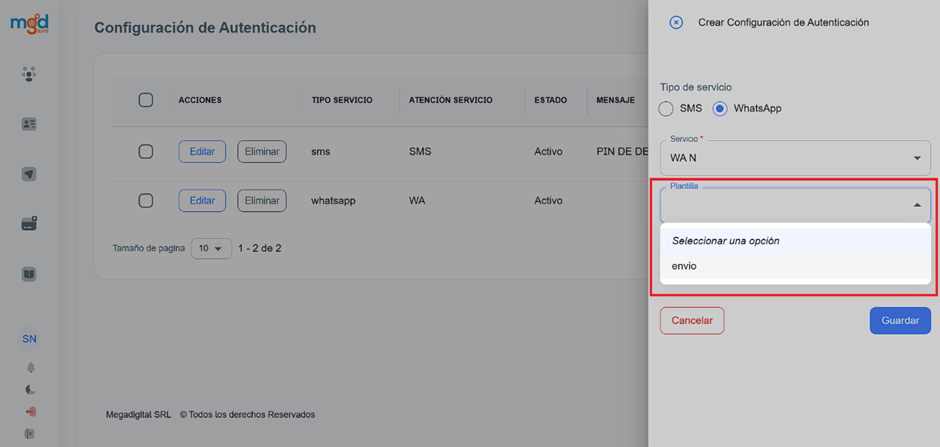Collapse the Plantilla dropdown arrow

tap(917, 206)
